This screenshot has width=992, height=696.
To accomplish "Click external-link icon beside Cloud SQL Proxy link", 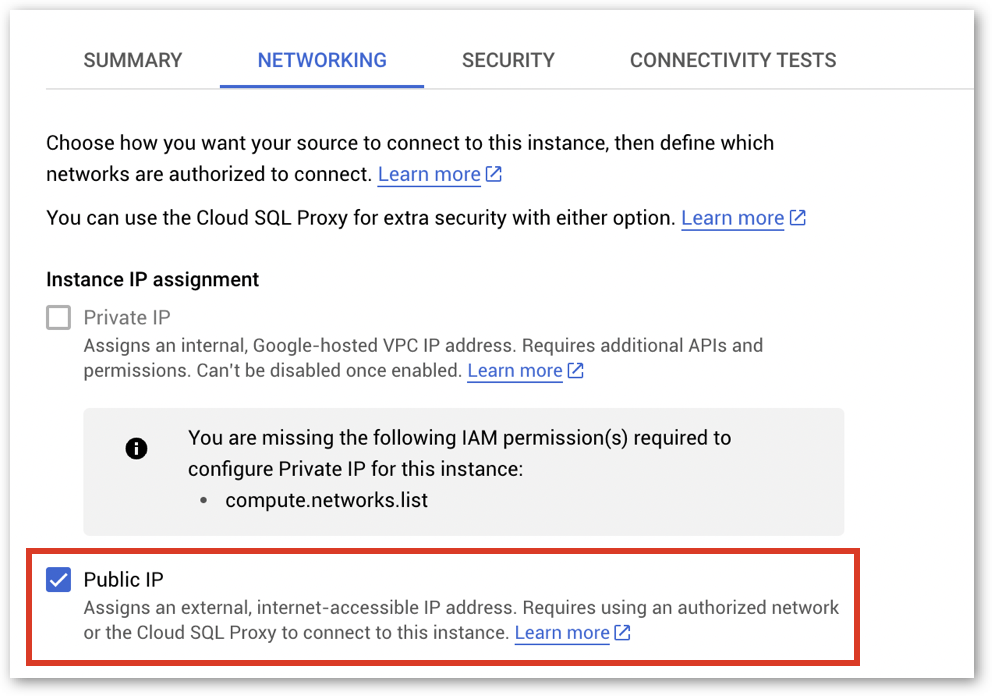I will (x=798, y=218).
